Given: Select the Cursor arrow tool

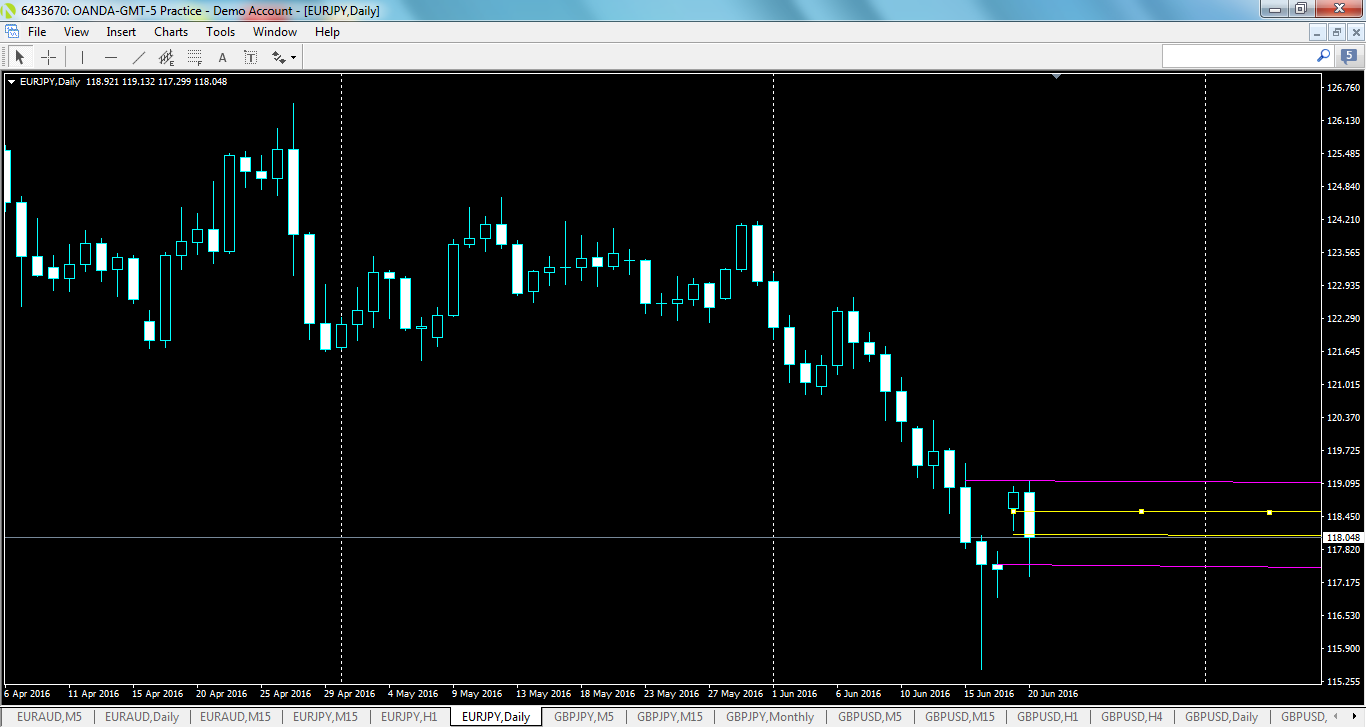Looking at the screenshot, I should pos(20,56).
